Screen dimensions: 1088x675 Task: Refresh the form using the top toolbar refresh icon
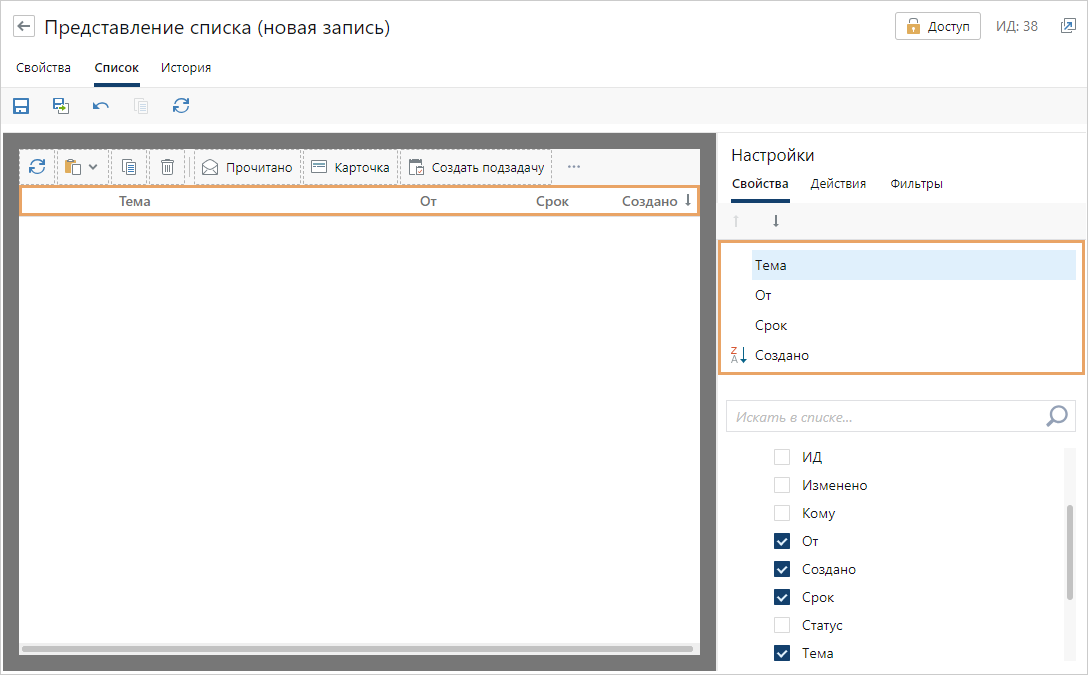pos(181,106)
